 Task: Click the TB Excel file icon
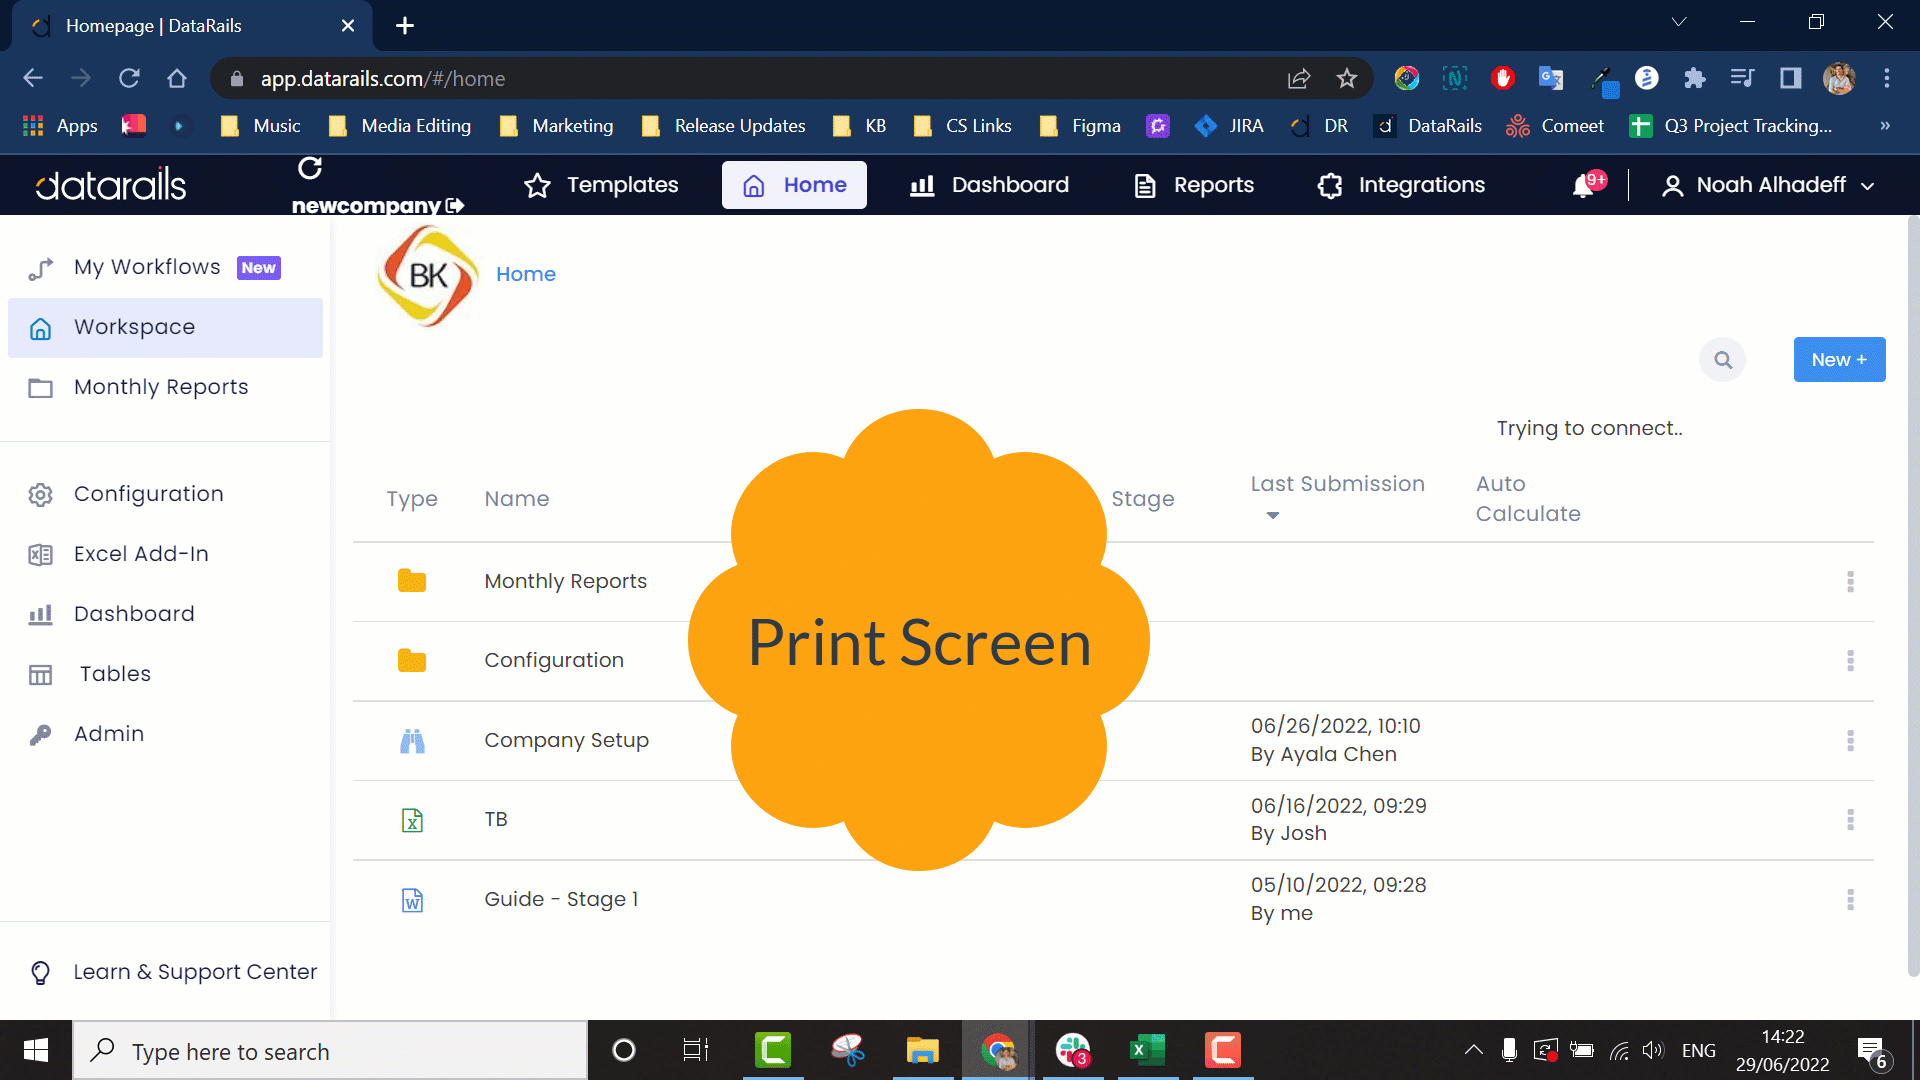[412, 820]
